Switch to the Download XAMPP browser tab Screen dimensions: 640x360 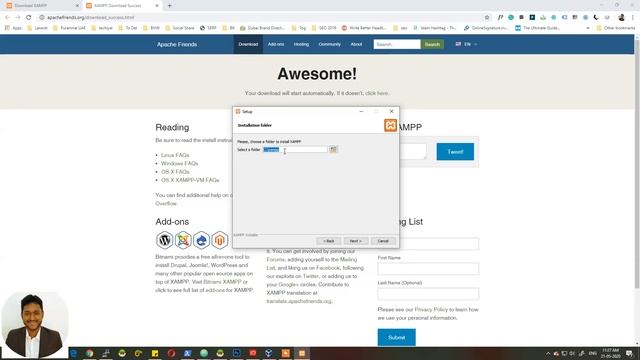(x=41, y=6)
